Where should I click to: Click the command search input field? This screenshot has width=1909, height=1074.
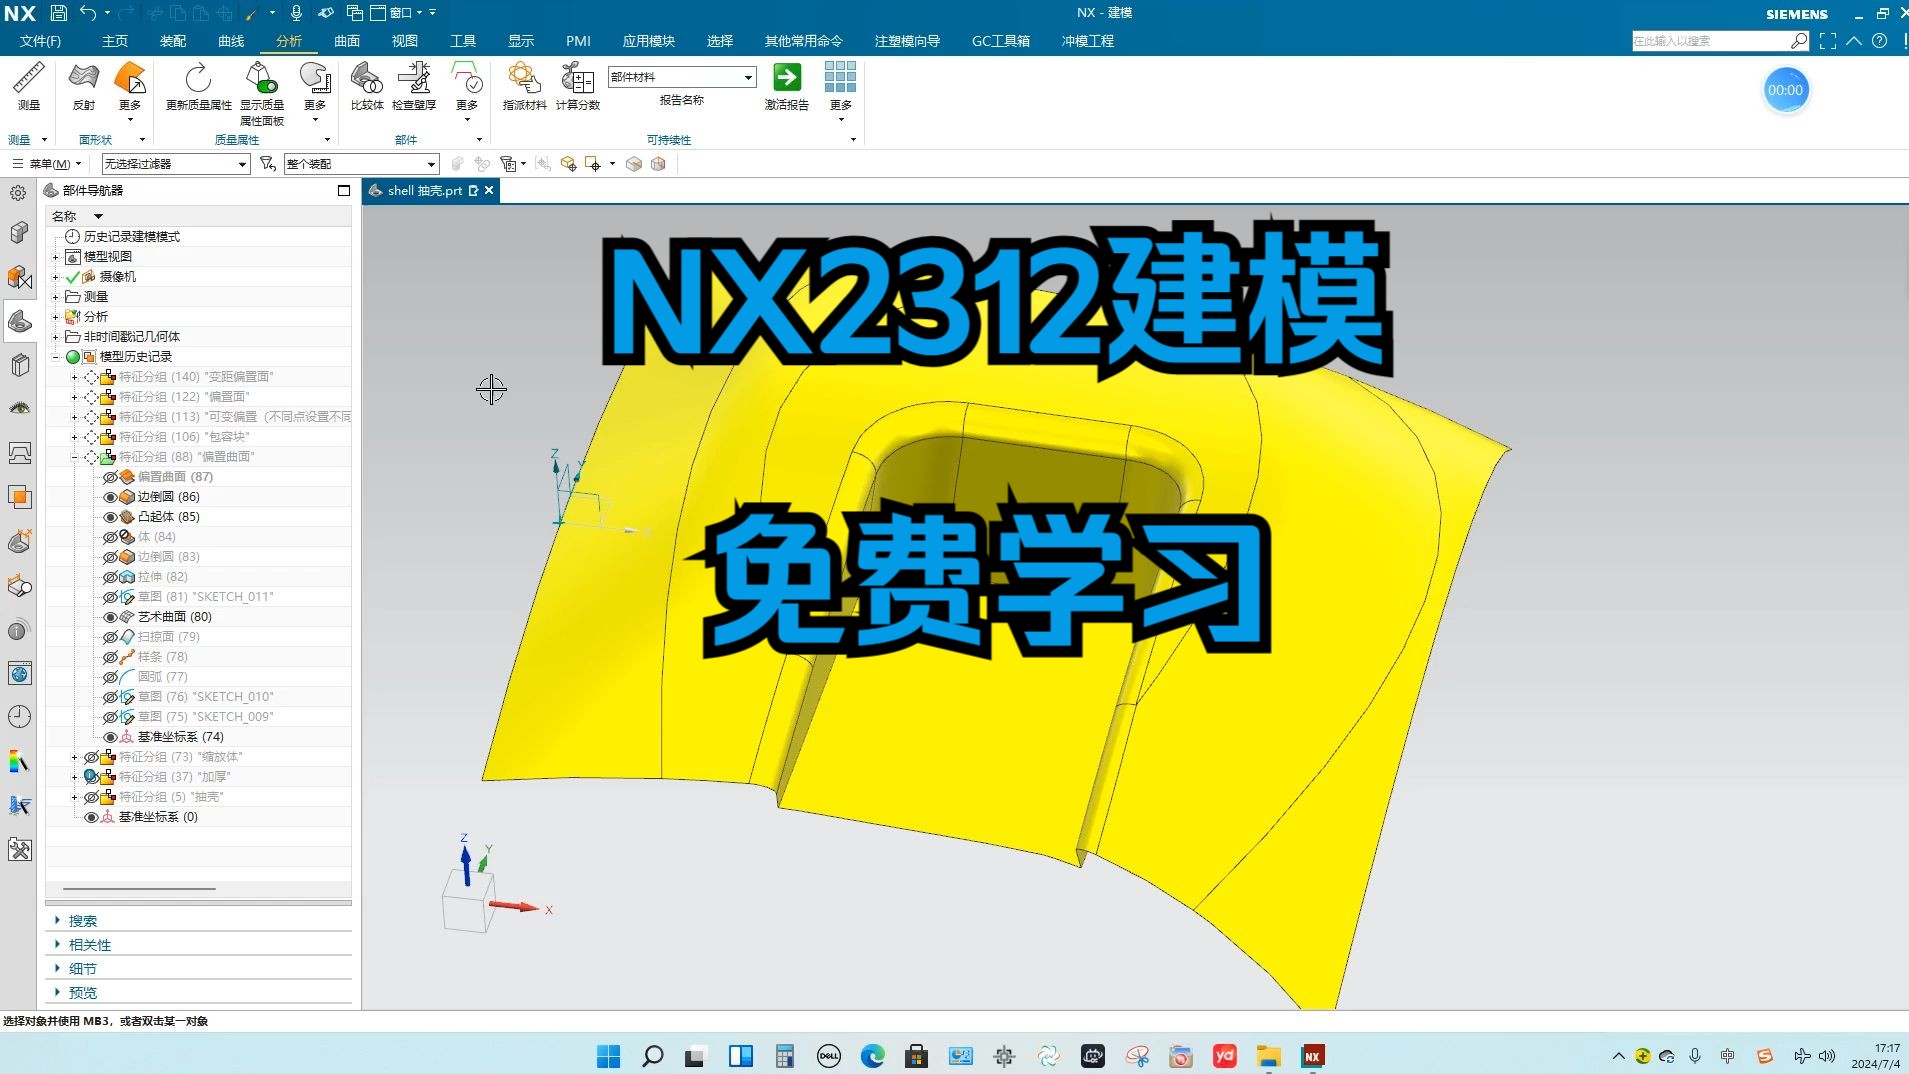[1711, 41]
